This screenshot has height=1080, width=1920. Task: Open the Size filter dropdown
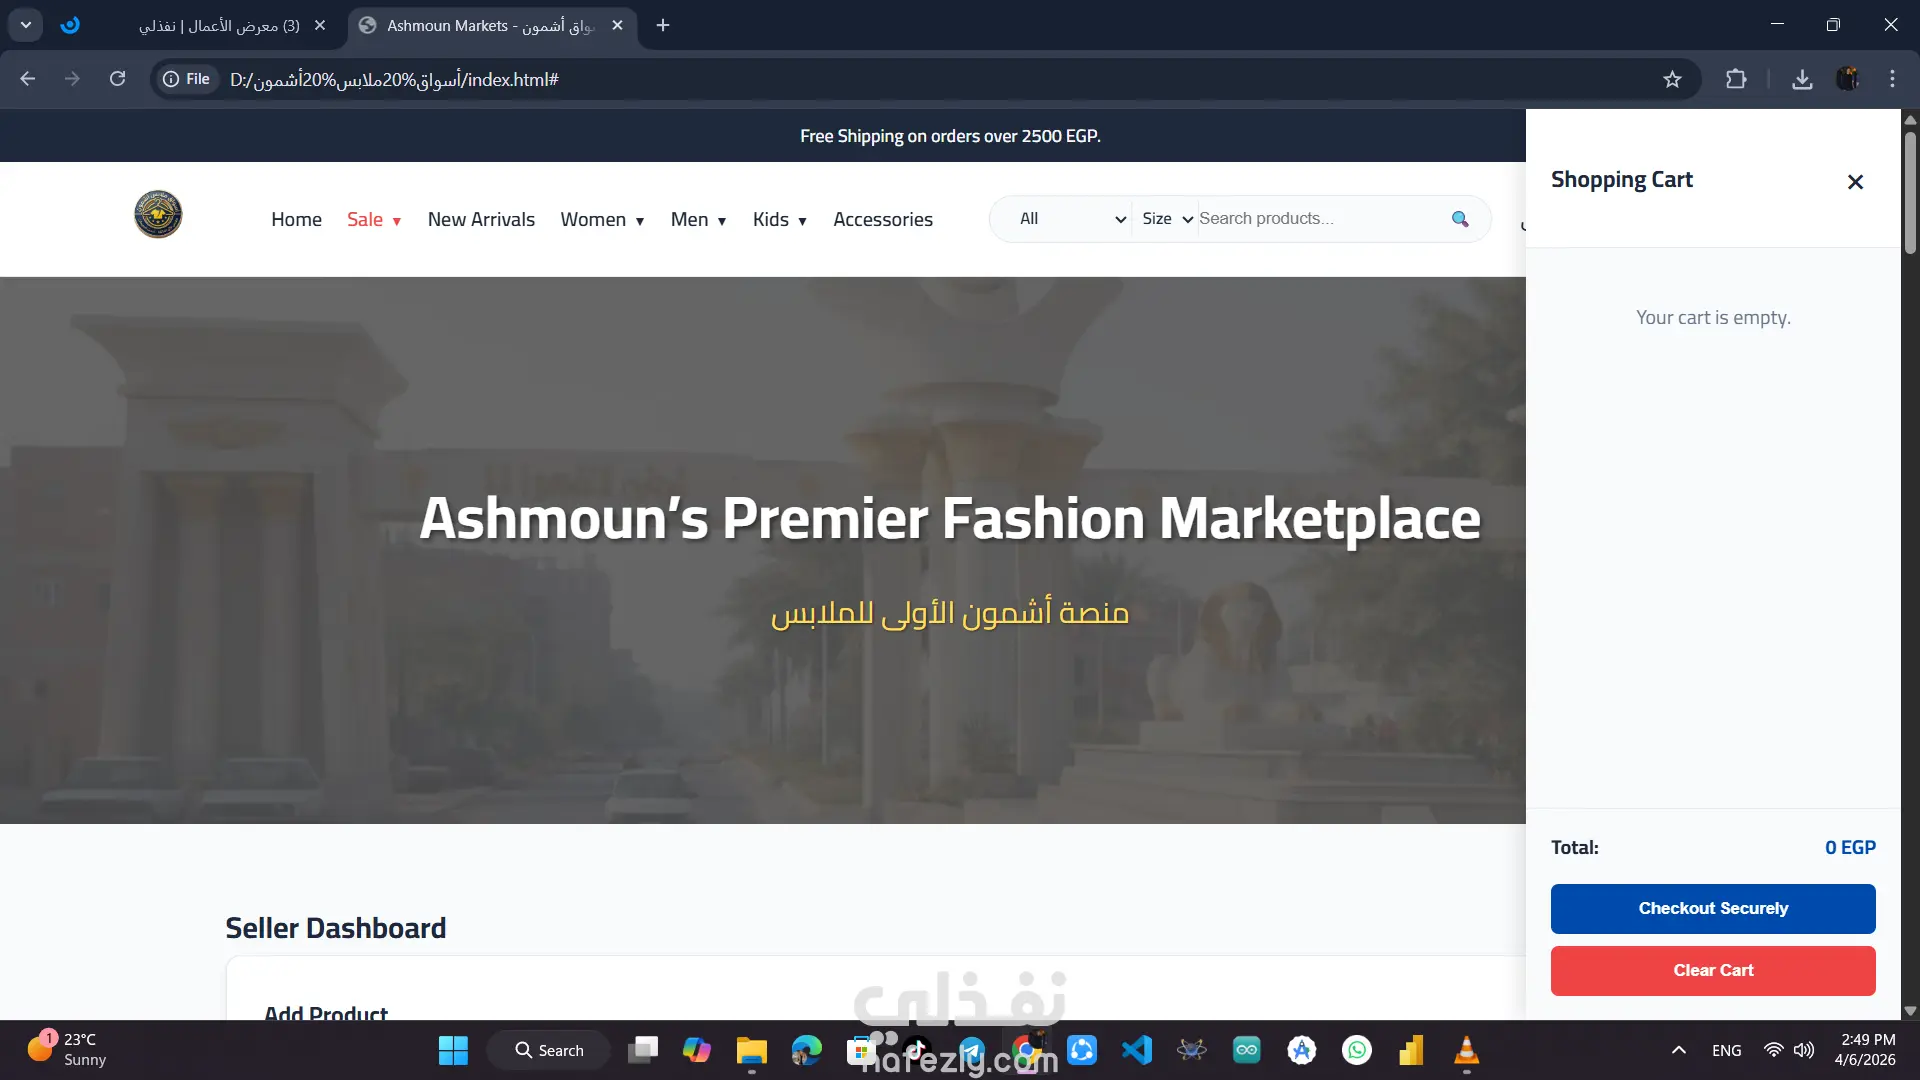1167,219
